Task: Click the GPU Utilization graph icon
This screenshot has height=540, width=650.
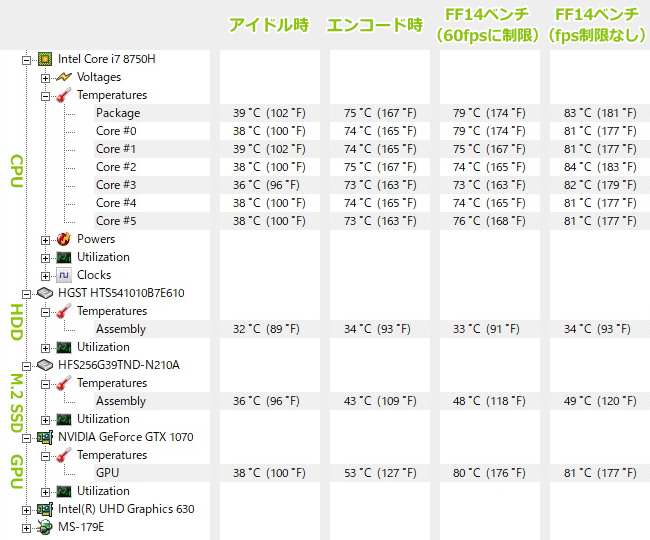Action: [64, 492]
